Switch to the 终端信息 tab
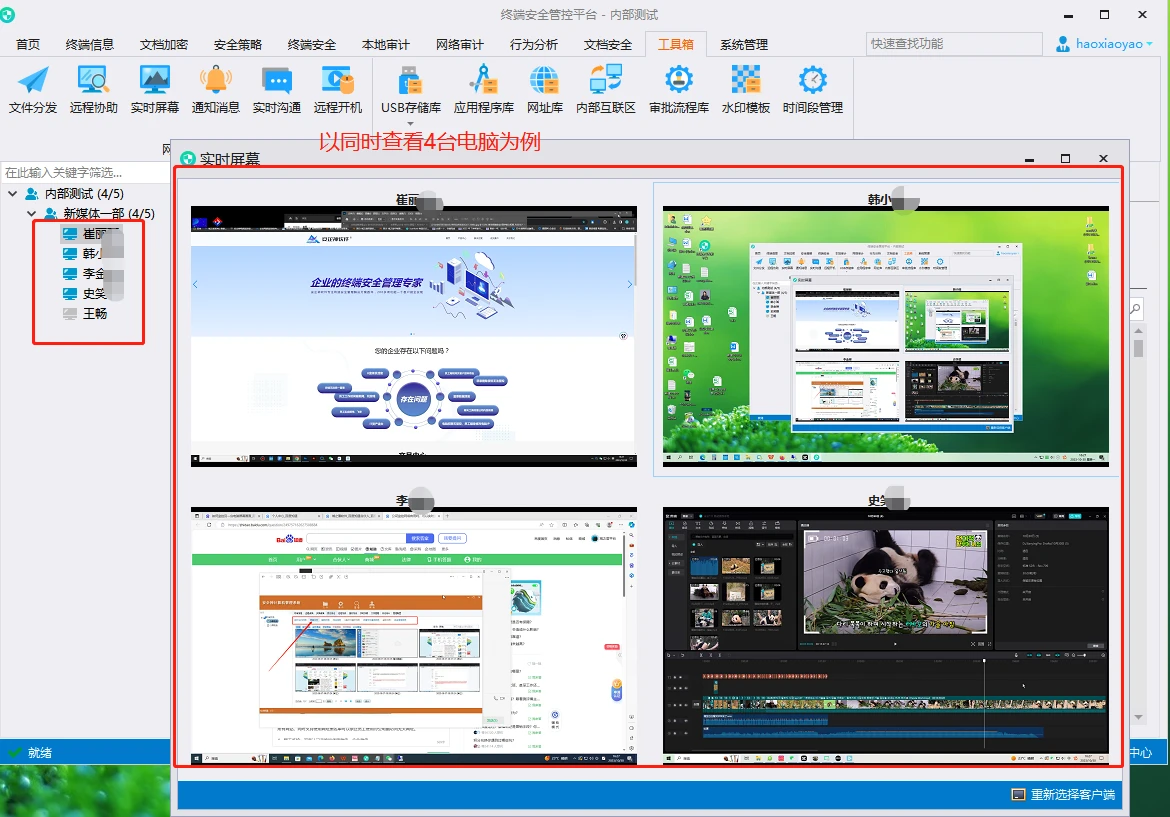 point(90,45)
